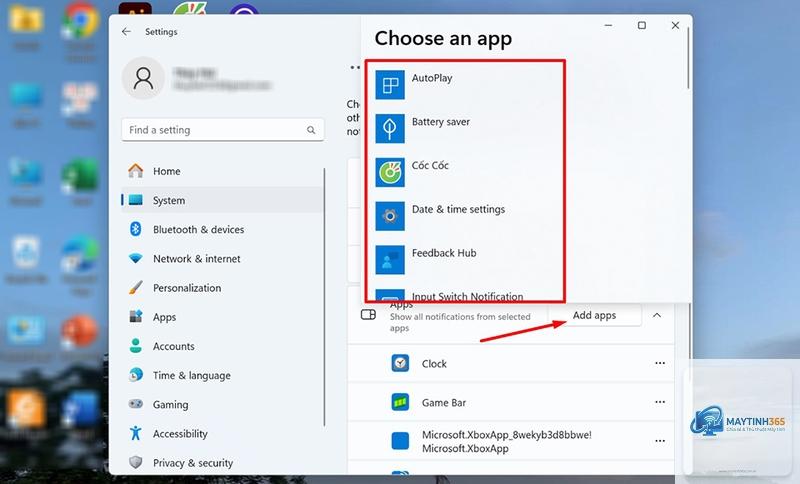Image resolution: width=800 pixels, height=484 pixels.
Task: Click the Gaming controller icon
Action: [136, 404]
